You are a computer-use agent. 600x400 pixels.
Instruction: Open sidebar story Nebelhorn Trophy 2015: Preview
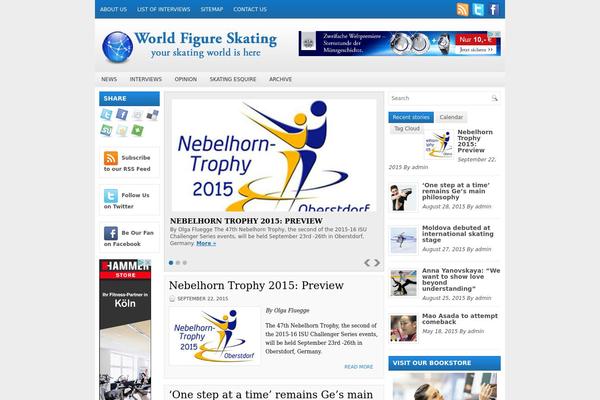pyautogui.click(x=475, y=141)
